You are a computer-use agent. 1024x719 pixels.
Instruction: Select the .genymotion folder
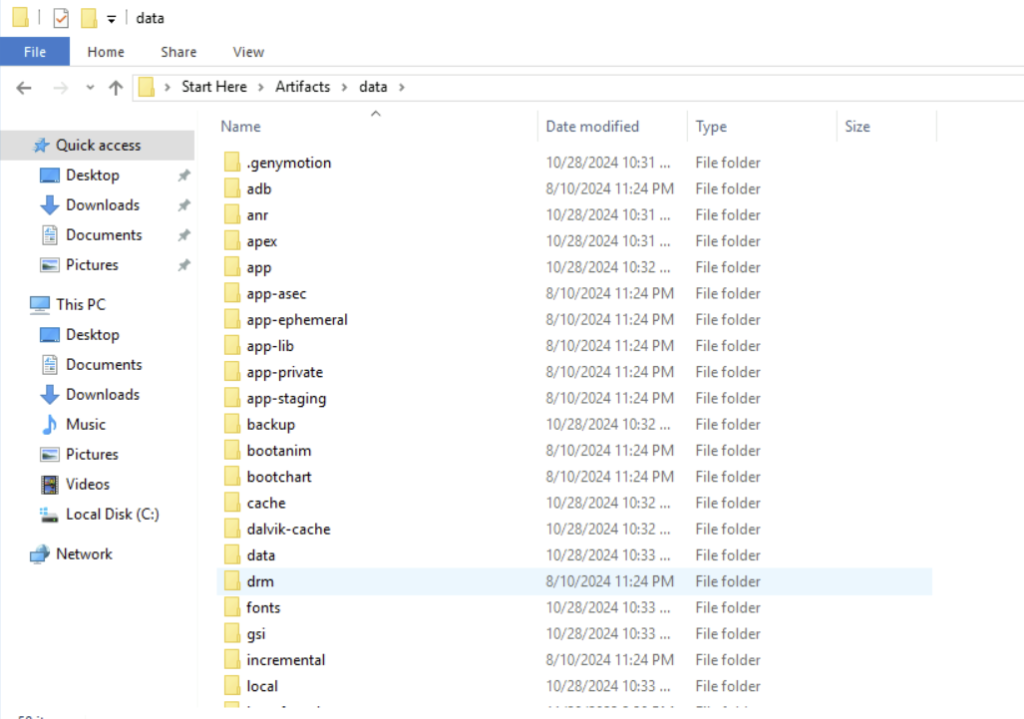coord(288,163)
